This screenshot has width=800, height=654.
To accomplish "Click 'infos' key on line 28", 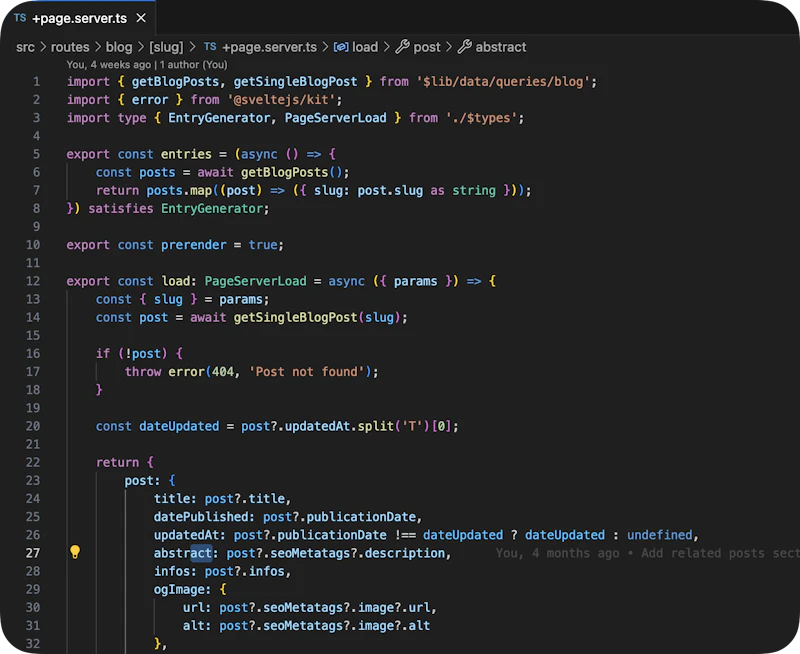I will coord(171,571).
